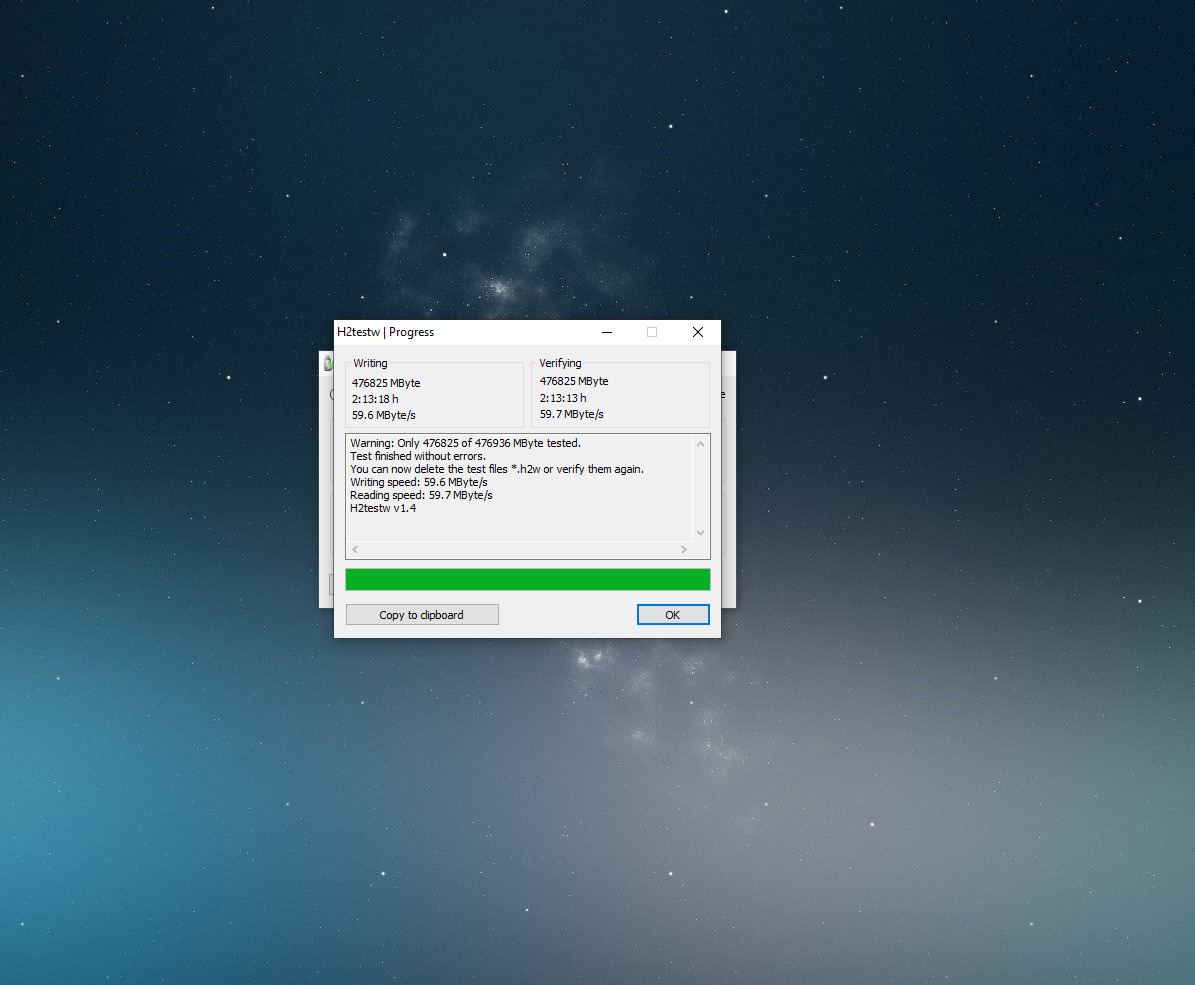Click the Verifying group 59.7 MByte/s speed

point(572,414)
